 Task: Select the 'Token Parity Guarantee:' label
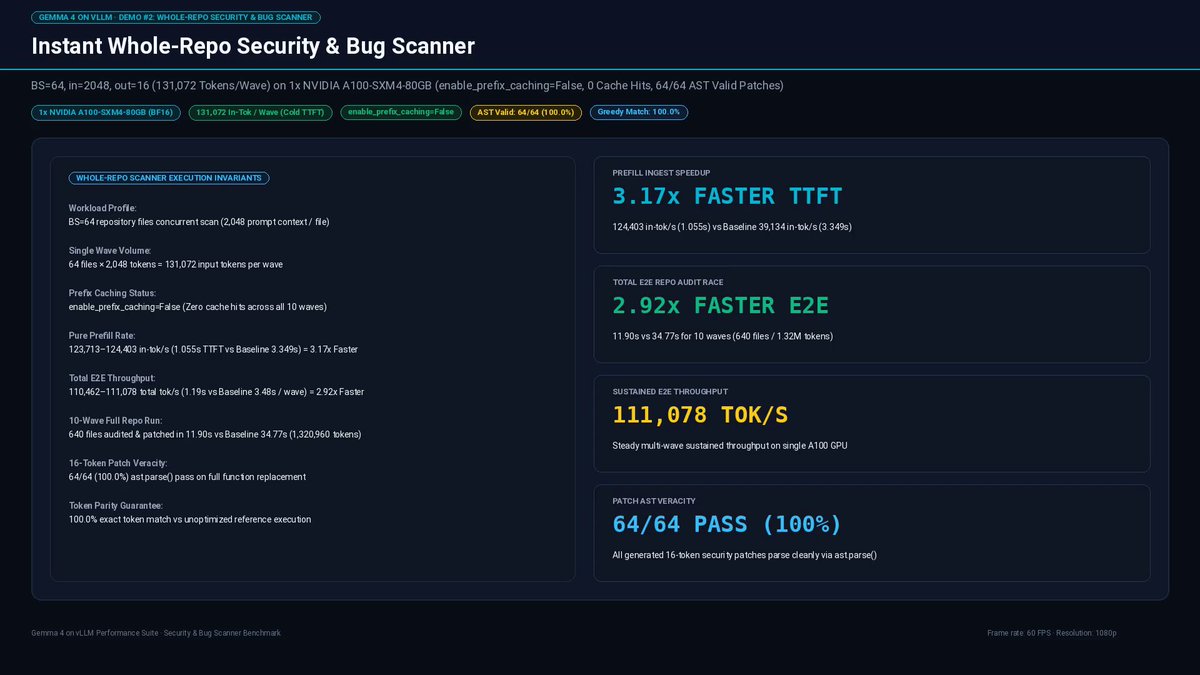[116, 505]
